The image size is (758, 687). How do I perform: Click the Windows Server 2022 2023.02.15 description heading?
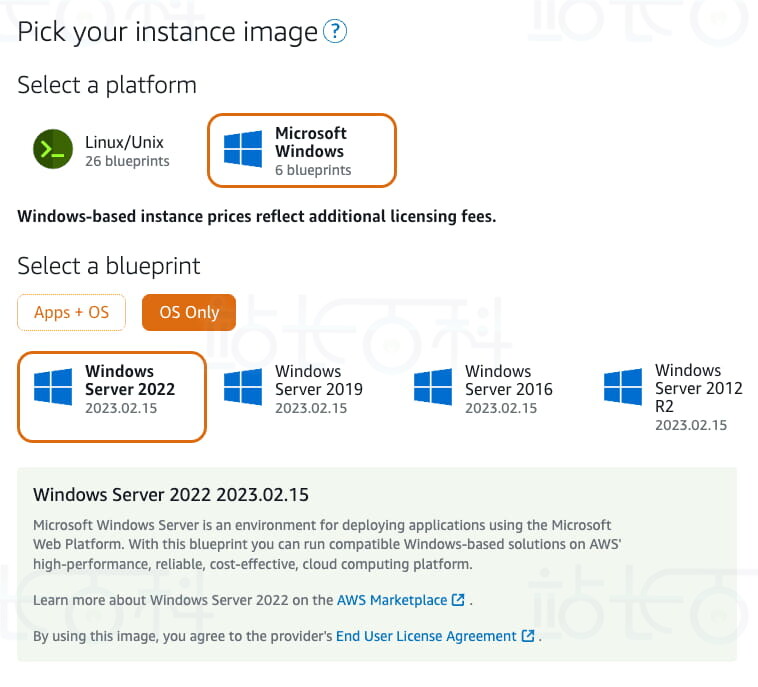171,495
